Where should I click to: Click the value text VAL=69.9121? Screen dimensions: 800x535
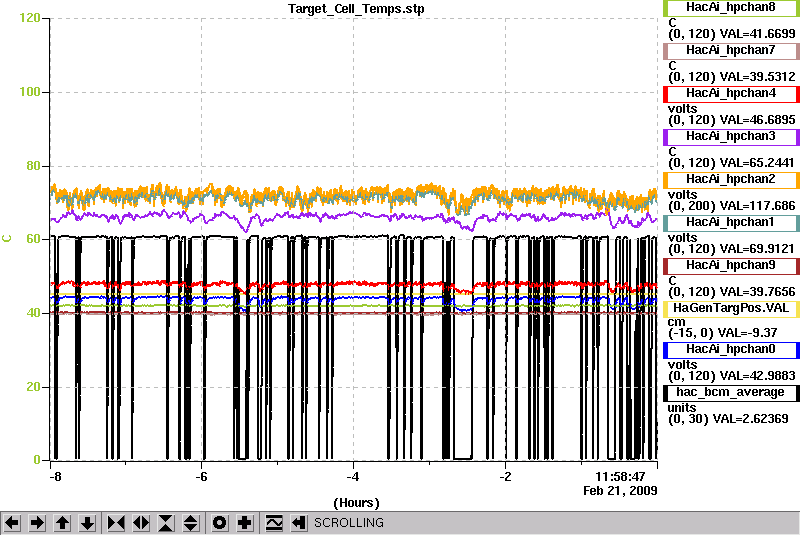pyautogui.click(x=757, y=249)
